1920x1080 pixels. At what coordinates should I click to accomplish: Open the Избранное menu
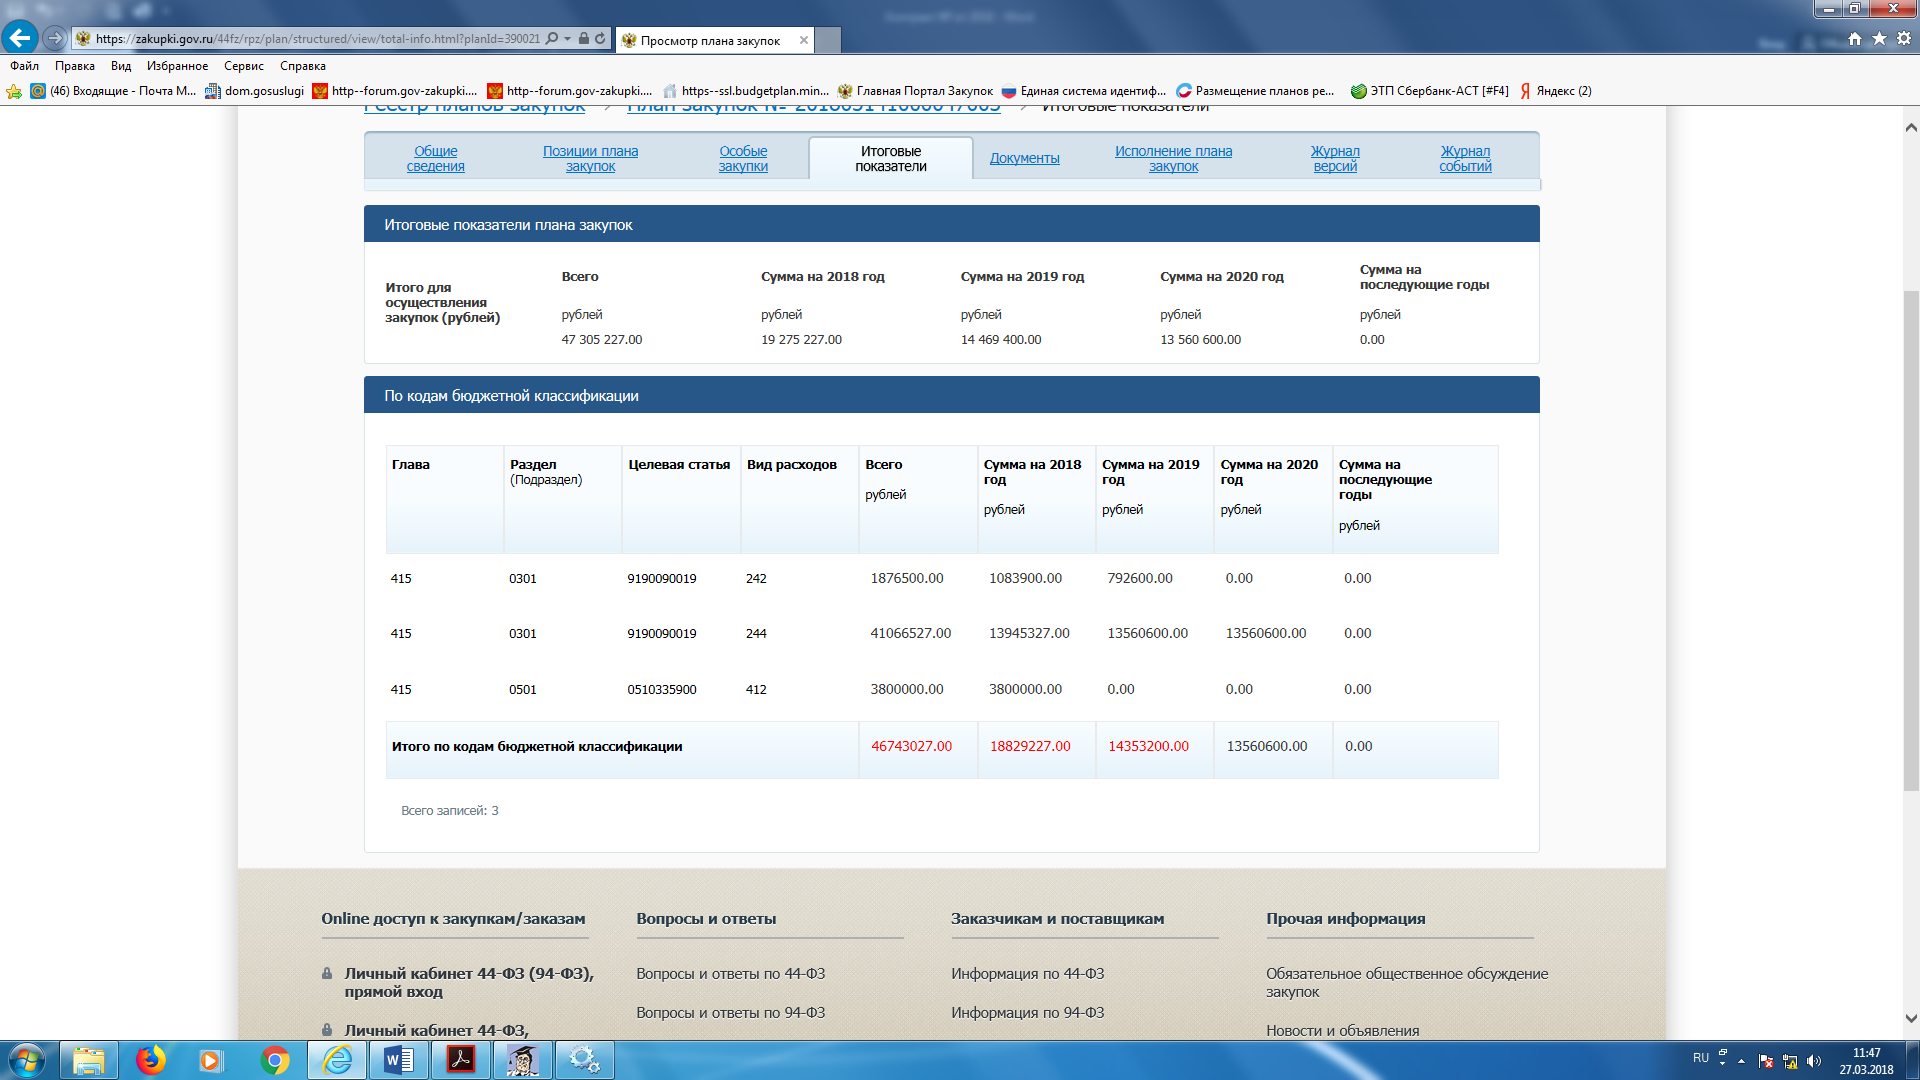click(177, 66)
